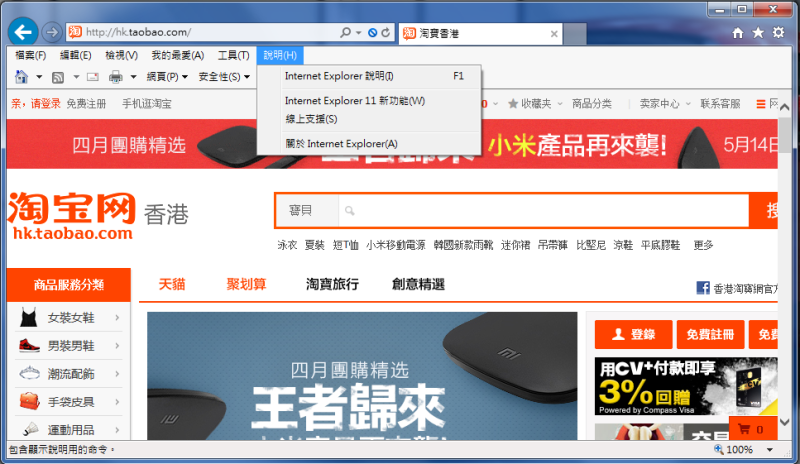Close the 說明(H) menu

[280, 55]
